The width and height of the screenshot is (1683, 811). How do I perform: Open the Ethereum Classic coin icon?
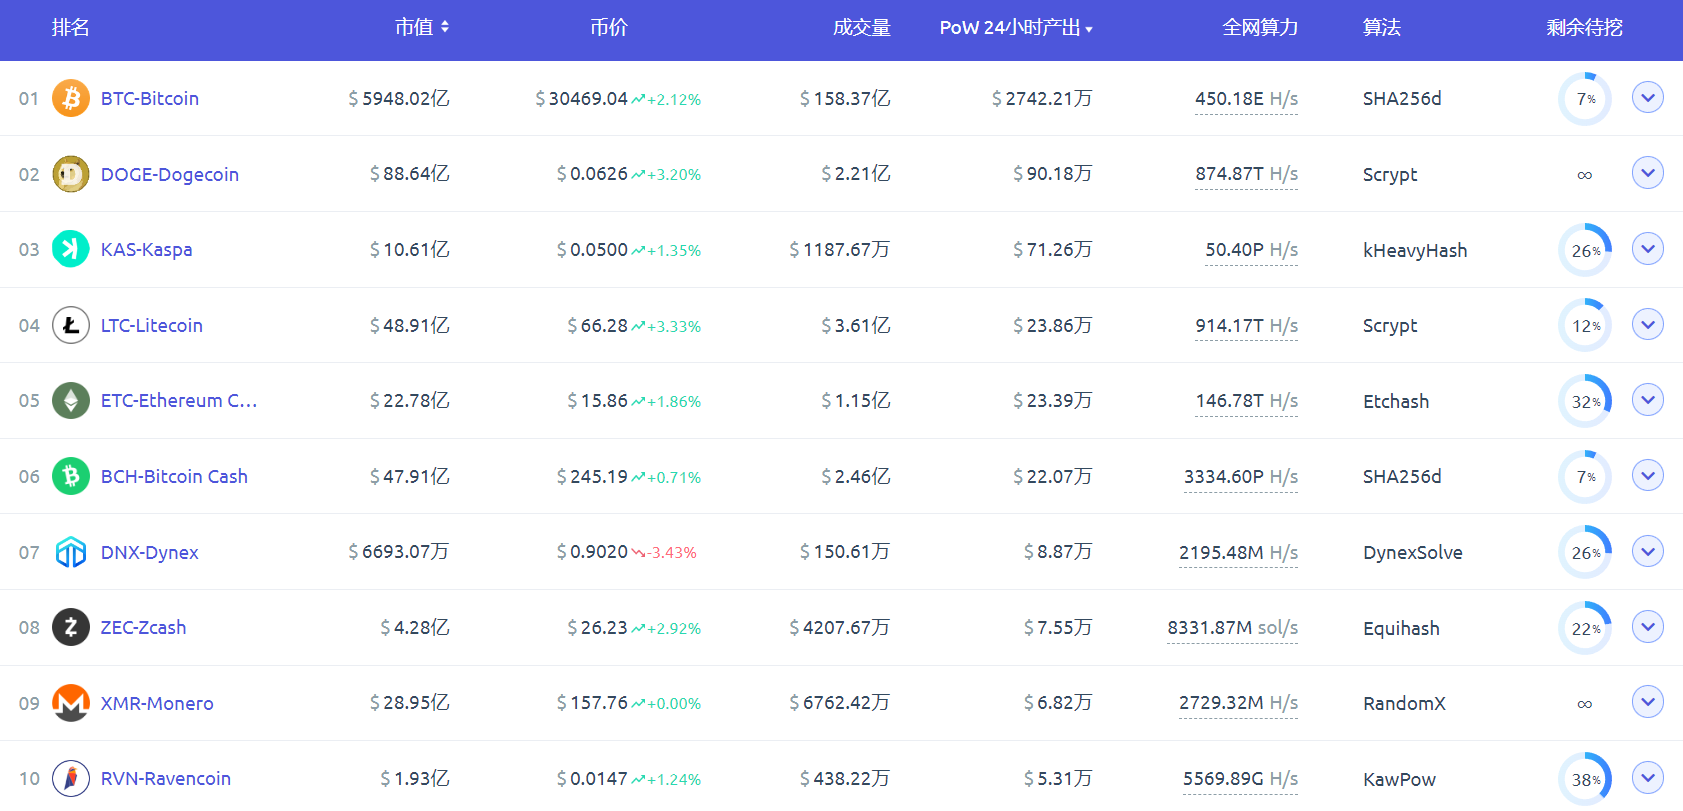point(71,401)
